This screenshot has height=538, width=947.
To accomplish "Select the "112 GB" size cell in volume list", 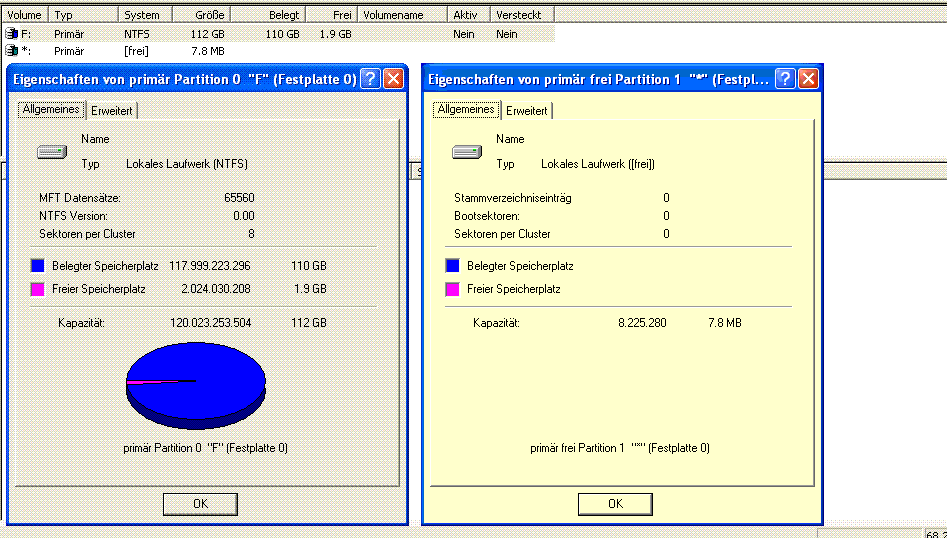I will click(x=208, y=34).
